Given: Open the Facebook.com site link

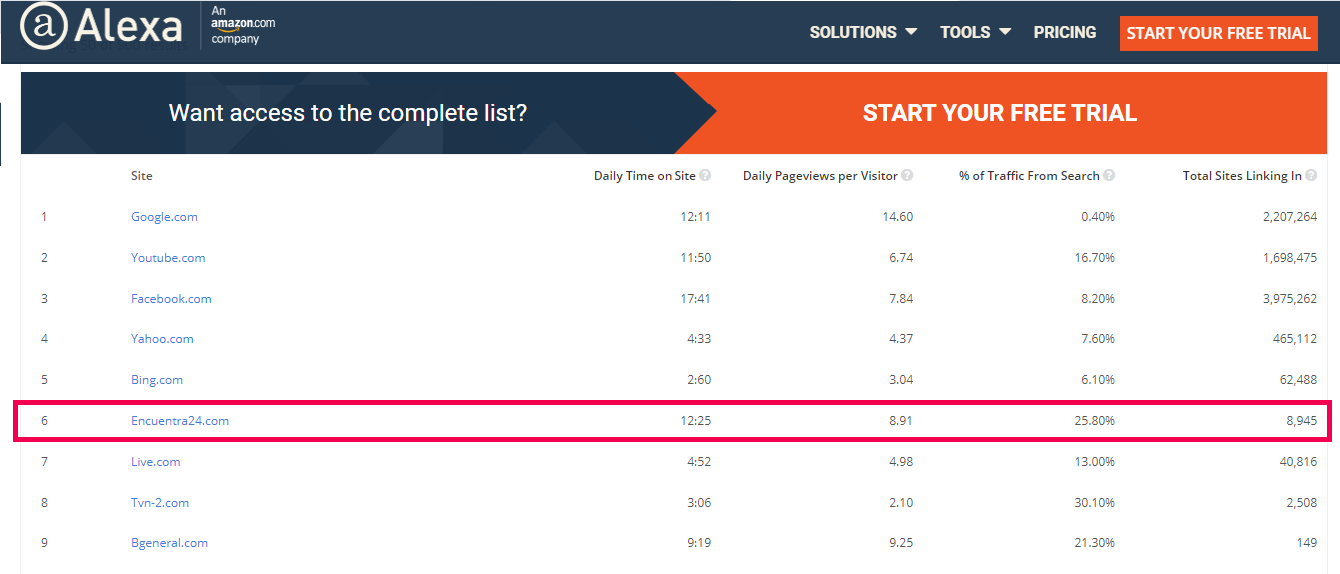Looking at the screenshot, I should tap(171, 299).
